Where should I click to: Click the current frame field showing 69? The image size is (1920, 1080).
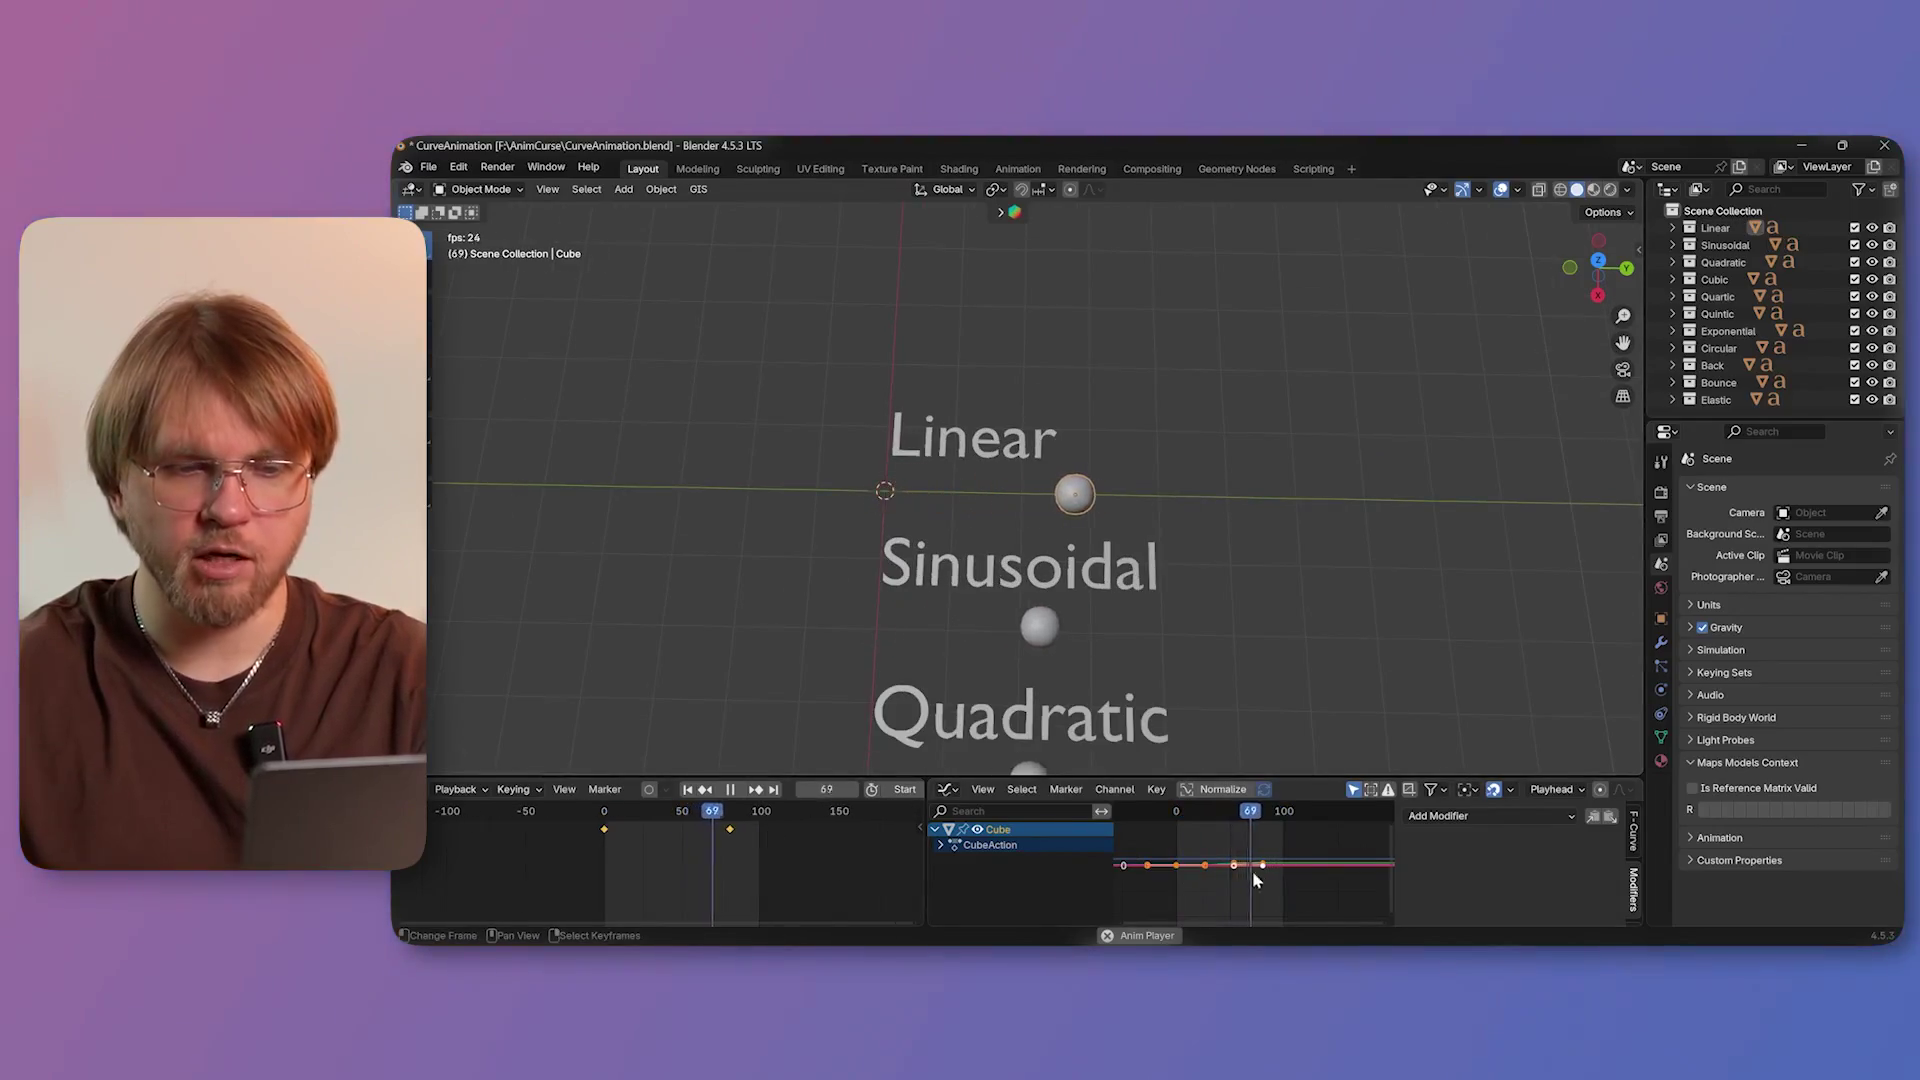(x=826, y=790)
